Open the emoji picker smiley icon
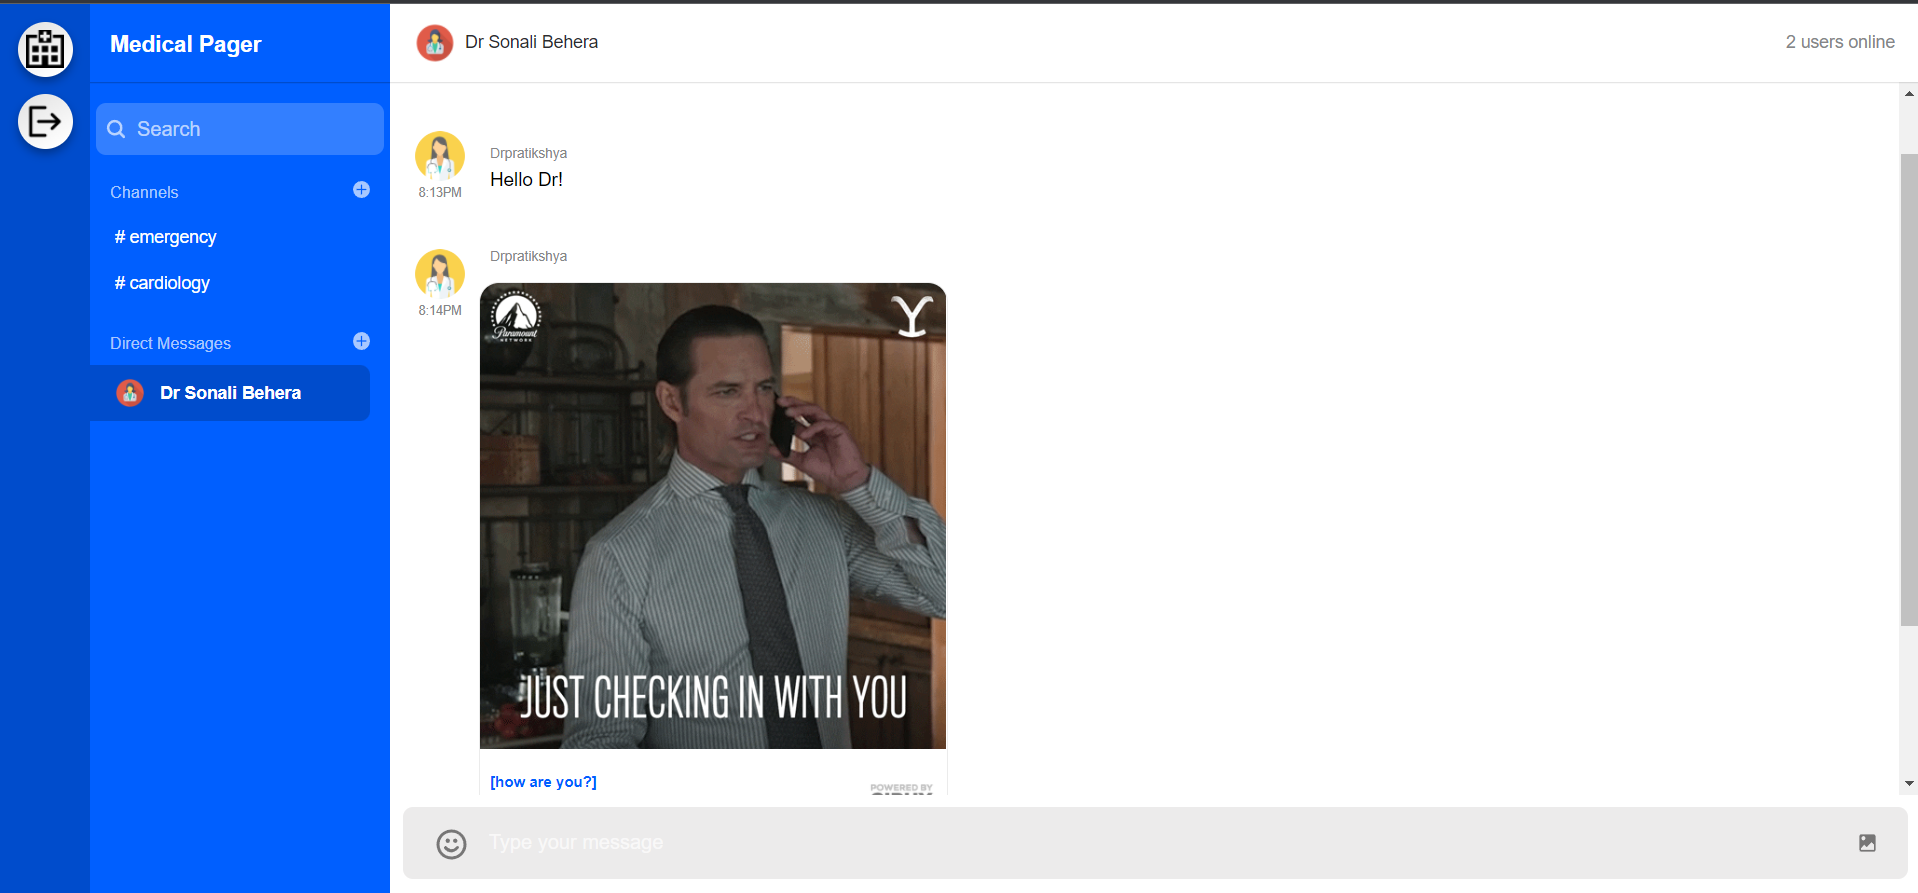The width and height of the screenshot is (1918, 893). pyautogui.click(x=451, y=844)
